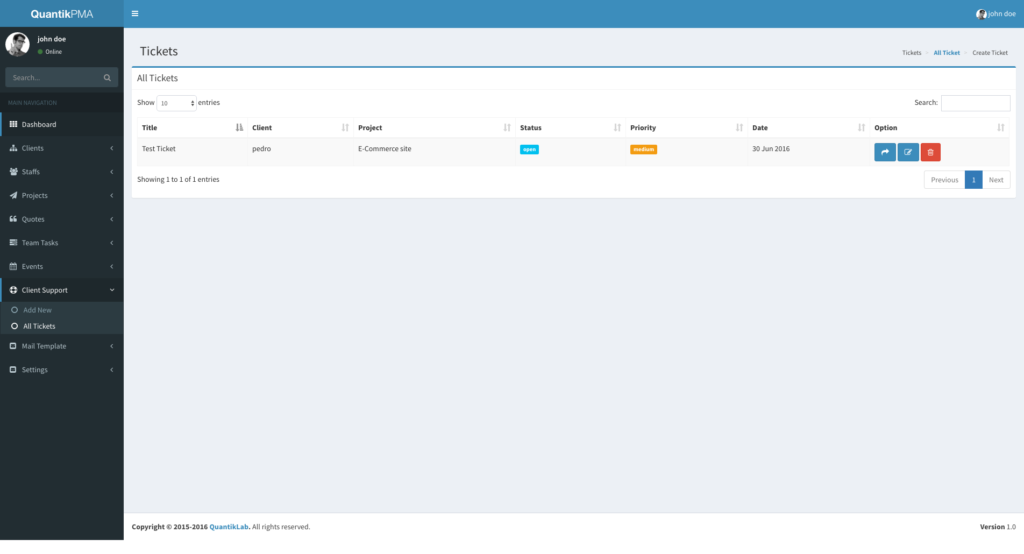This screenshot has height=554, width=1024.
Task: Click the Quotes quotation mark icon
Action: point(13,219)
